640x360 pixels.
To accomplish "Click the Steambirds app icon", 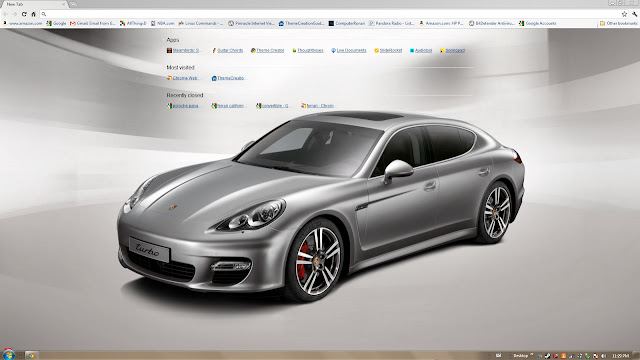I will [169, 50].
